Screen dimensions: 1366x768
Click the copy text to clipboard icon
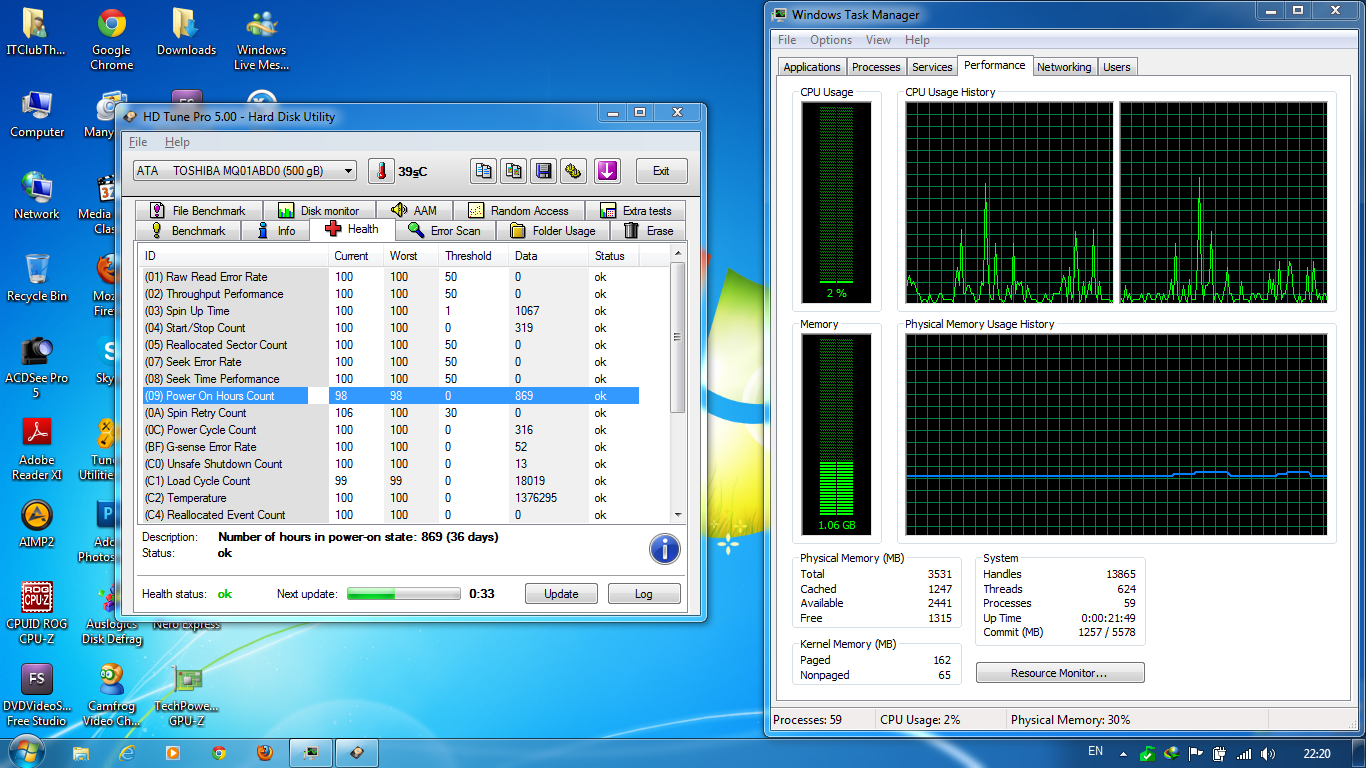(484, 171)
